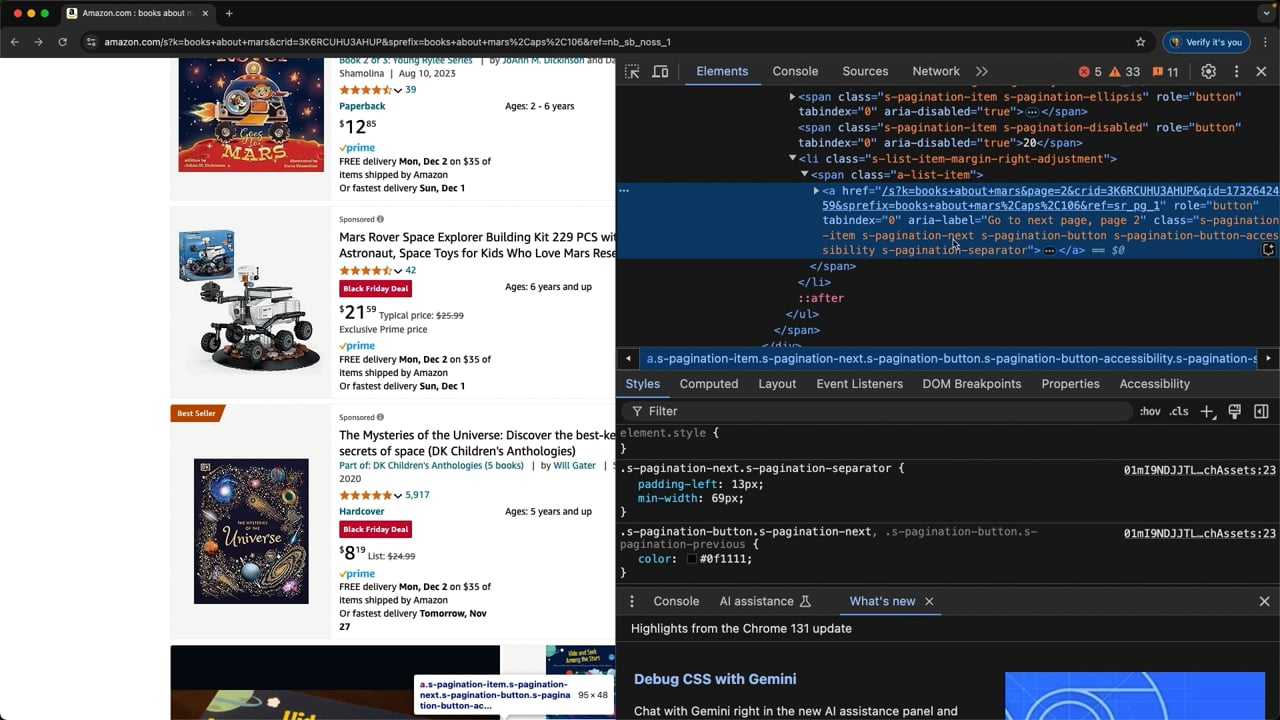
Task: Click the Mars rover toy thumbnail
Action: click(250, 300)
